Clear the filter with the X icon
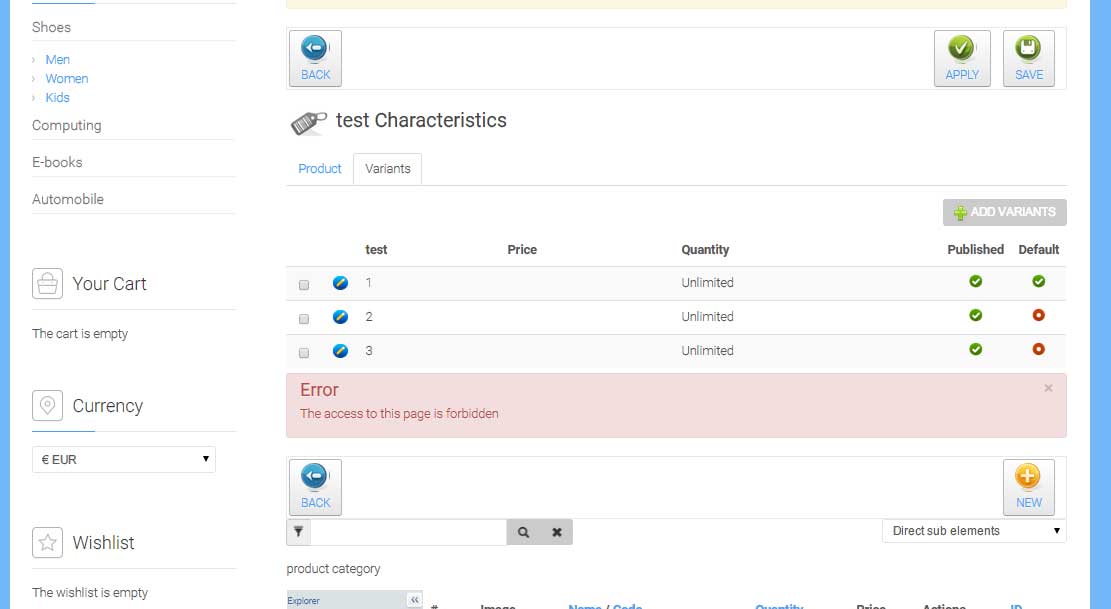The image size is (1111, 609). point(556,533)
